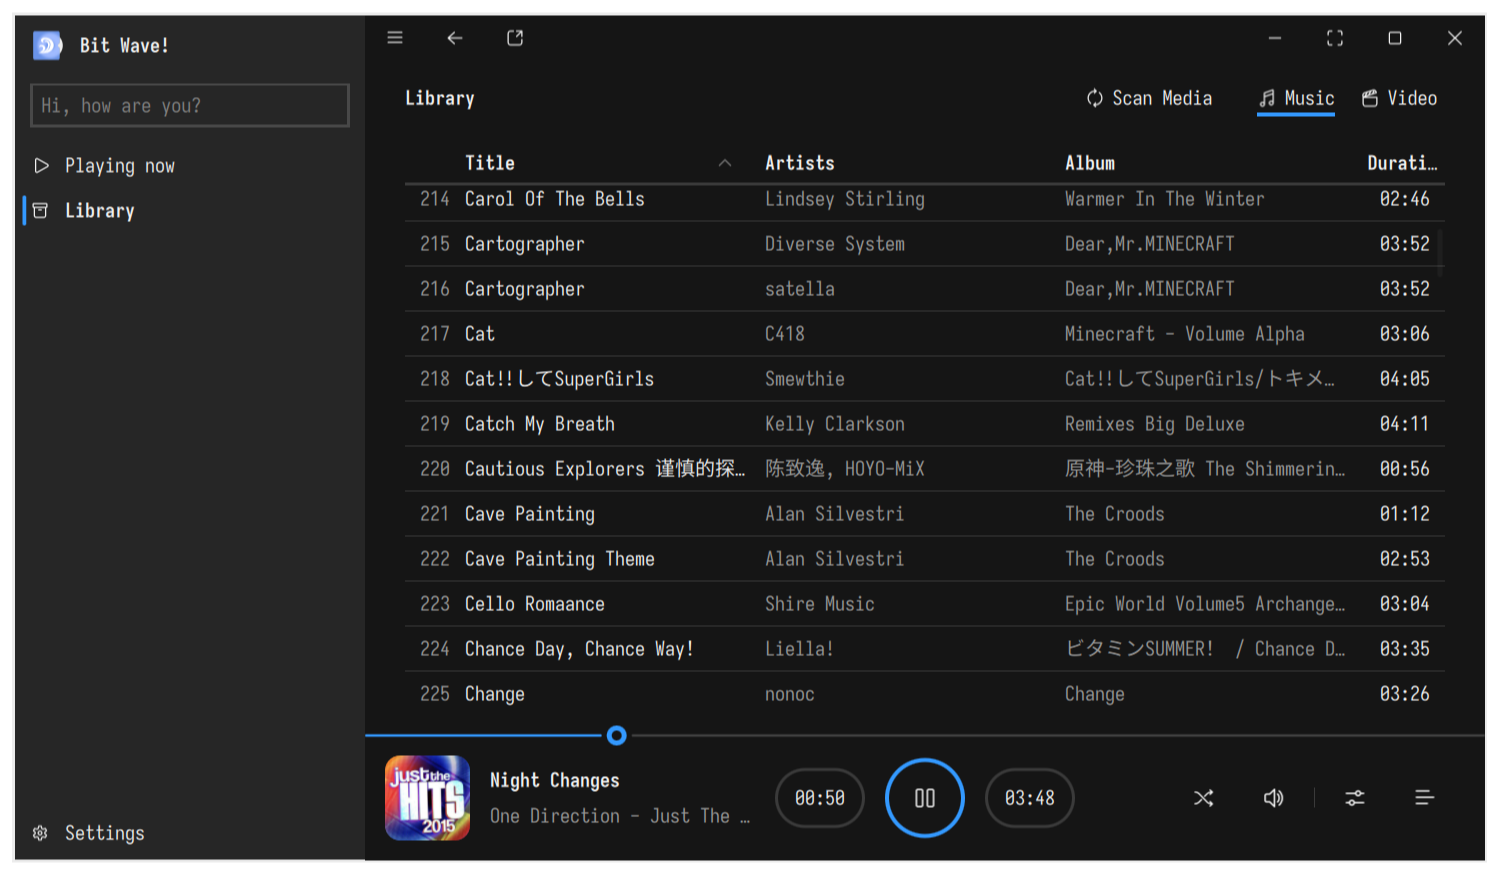Screen dimensions: 1500x875
Task: Enter full screen mode via the bracket icon
Action: pyautogui.click(x=1335, y=38)
